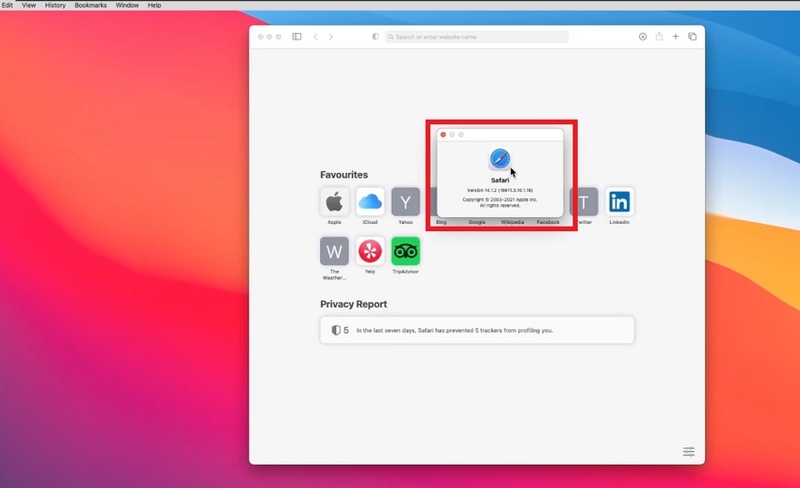Show the downloads icon
The width and height of the screenshot is (800, 488).
642,37
